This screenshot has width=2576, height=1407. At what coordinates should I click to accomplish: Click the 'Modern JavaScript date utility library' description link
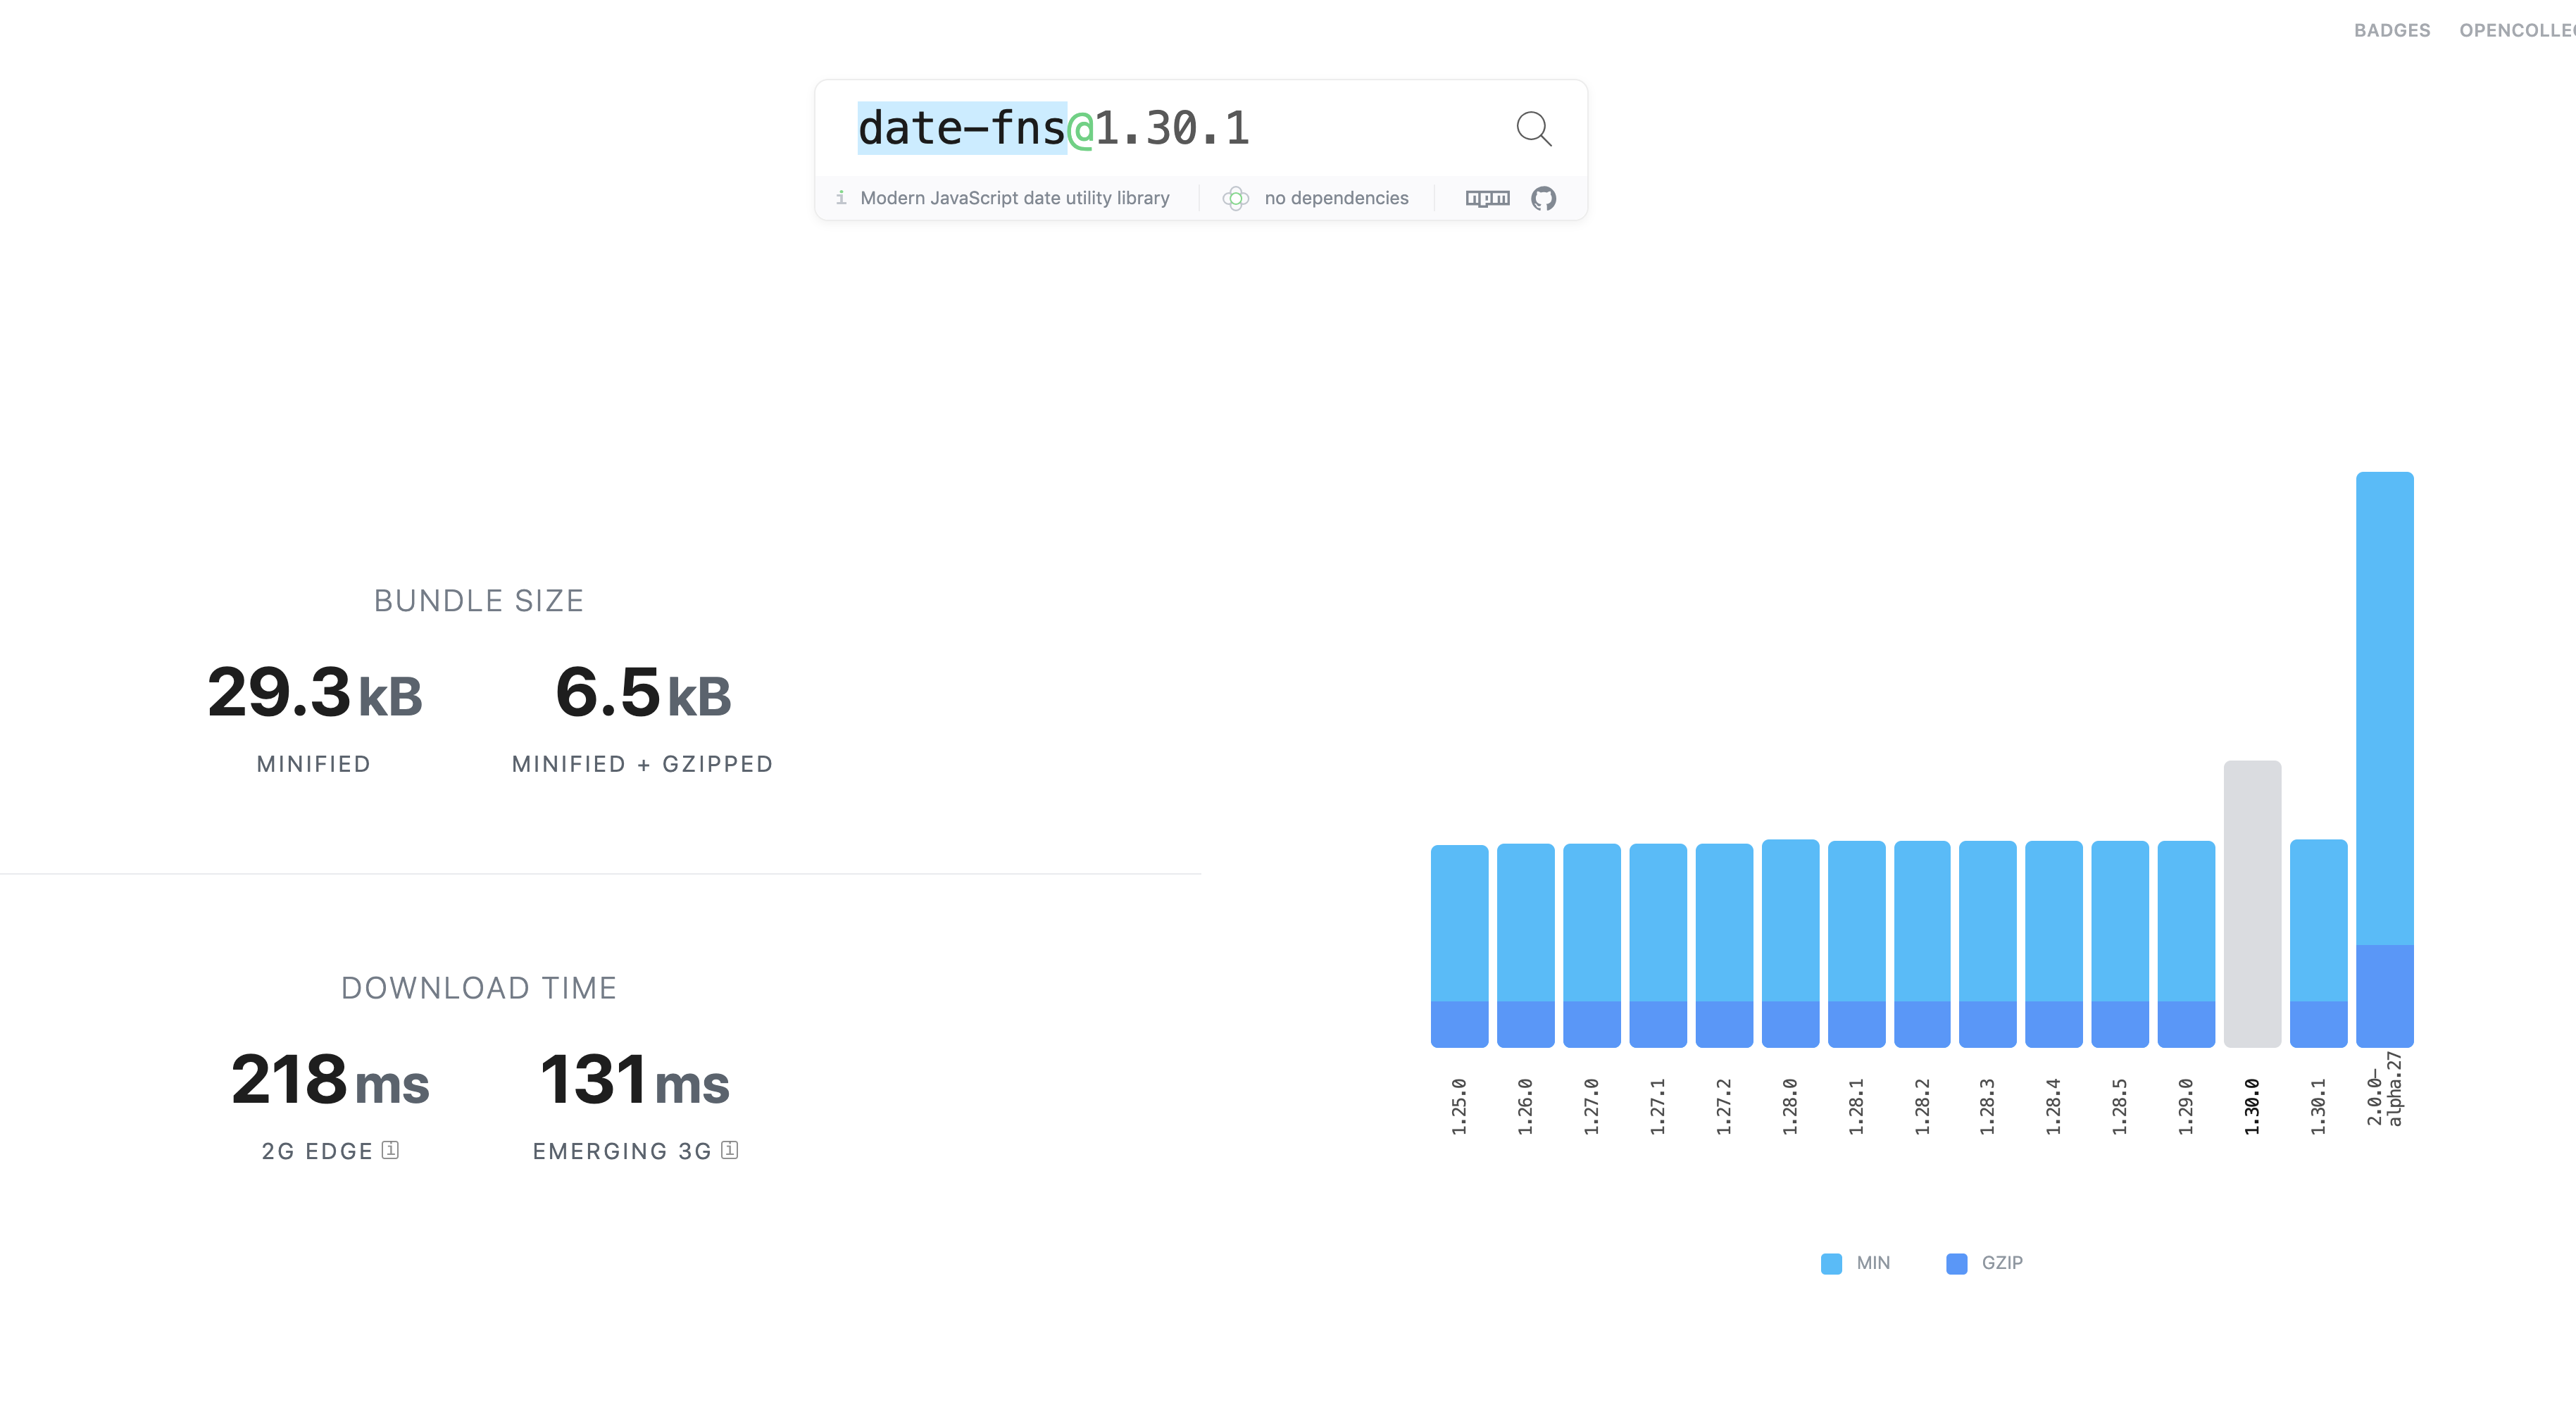point(1015,197)
